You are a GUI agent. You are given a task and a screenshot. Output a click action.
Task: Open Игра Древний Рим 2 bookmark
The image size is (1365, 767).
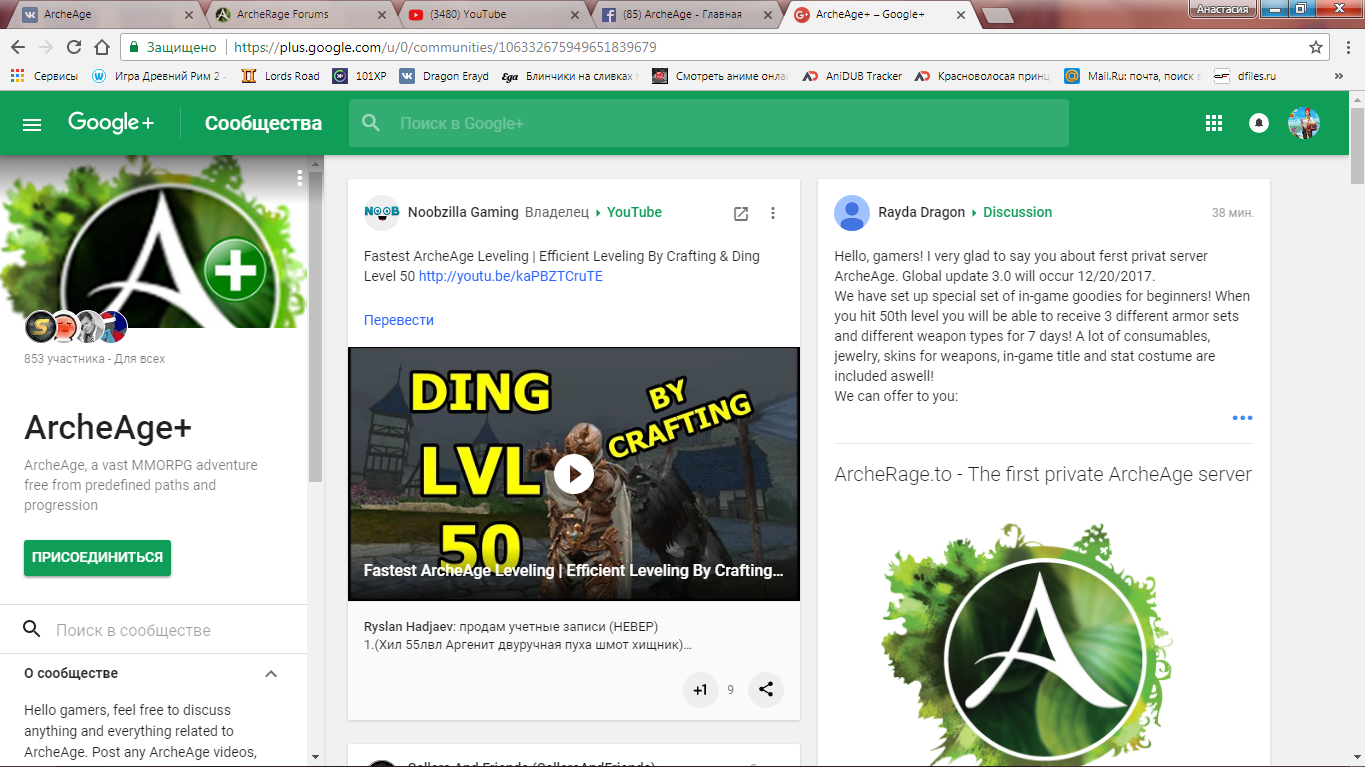point(160,76)
